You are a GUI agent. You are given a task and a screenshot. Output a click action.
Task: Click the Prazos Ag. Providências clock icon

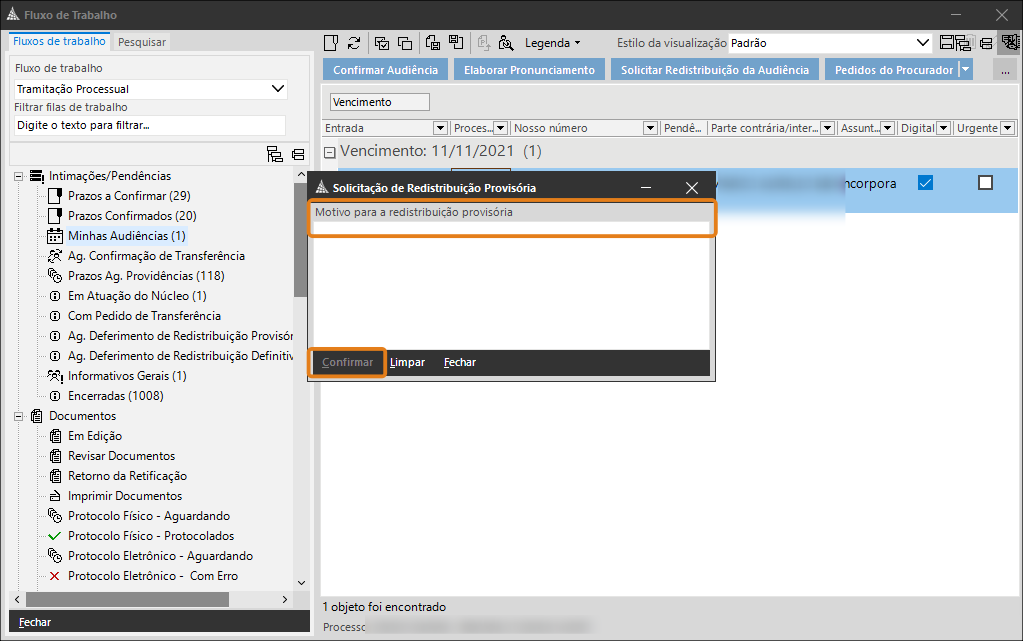55,276
